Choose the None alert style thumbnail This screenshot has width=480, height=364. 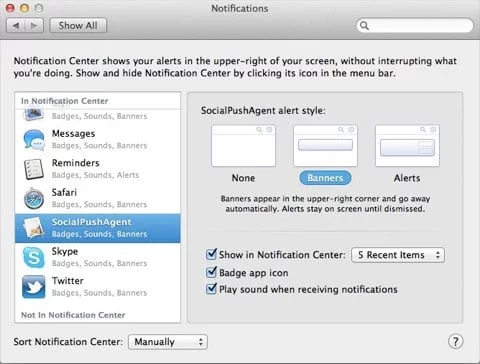click(x=243, y=146)
